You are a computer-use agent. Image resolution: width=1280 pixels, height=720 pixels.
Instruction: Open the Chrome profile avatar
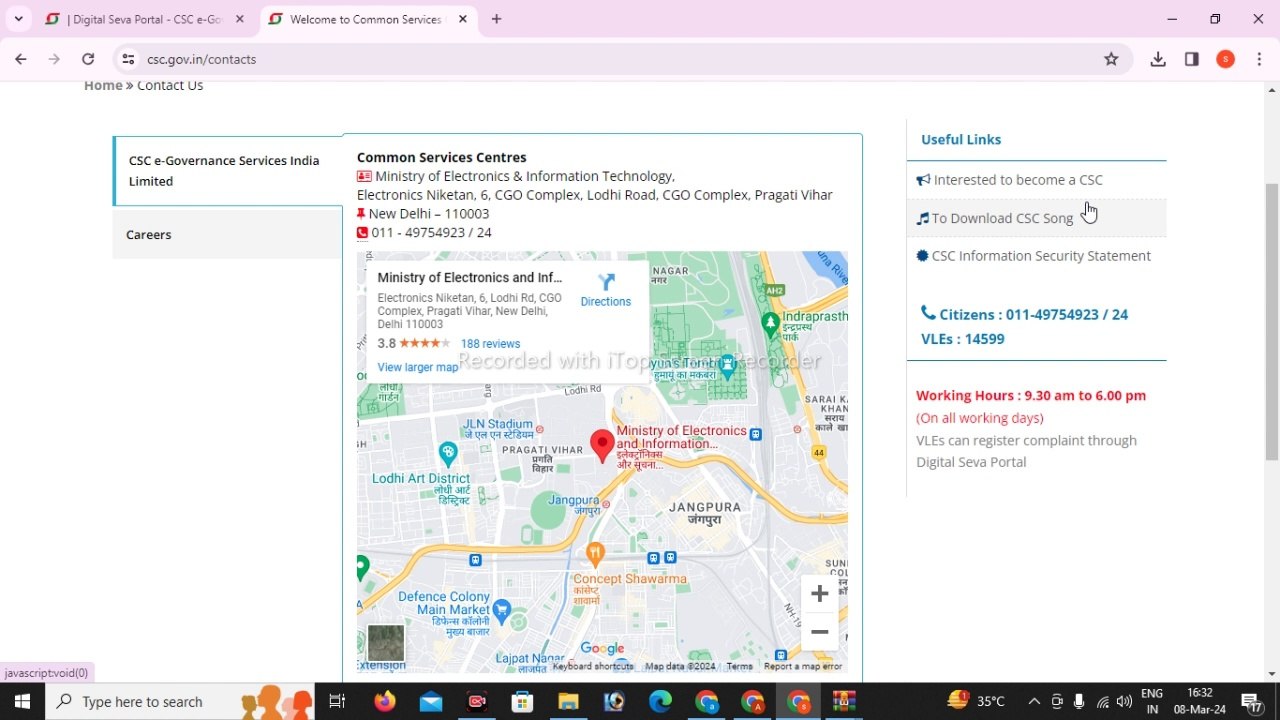click(x=1225, y=59)
